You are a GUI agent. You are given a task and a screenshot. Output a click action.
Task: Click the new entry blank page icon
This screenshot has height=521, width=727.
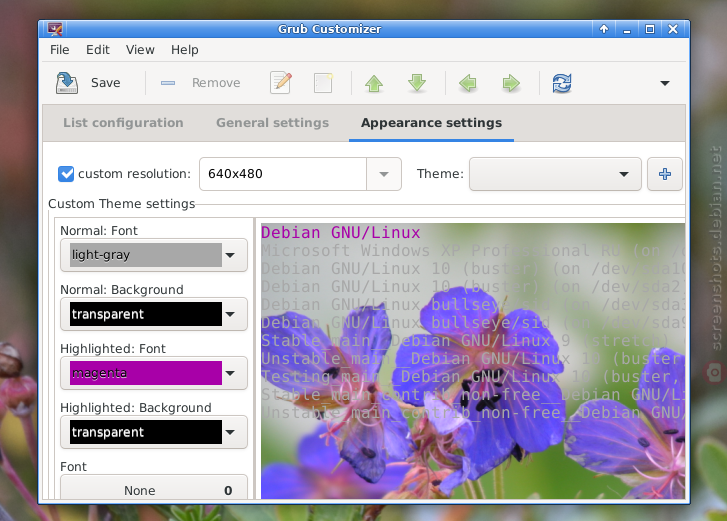pos(323,83)
